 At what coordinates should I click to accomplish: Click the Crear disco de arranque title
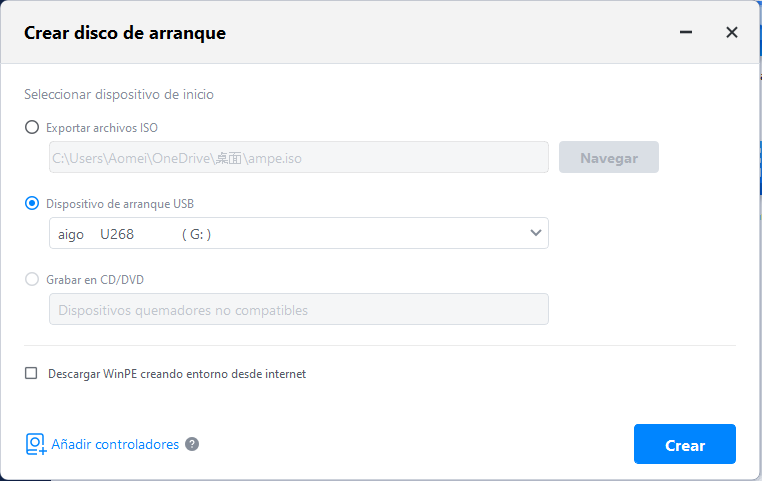[125, 33]
